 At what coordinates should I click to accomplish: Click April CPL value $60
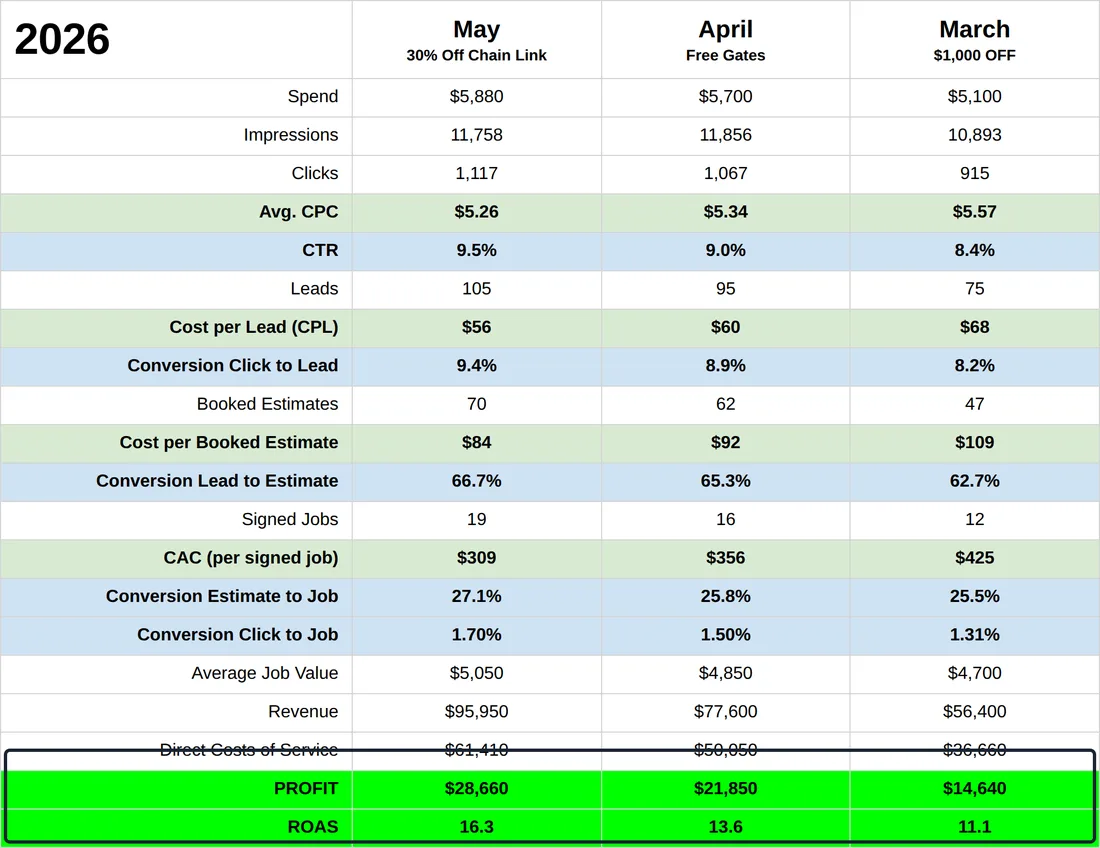click(725, 327)
